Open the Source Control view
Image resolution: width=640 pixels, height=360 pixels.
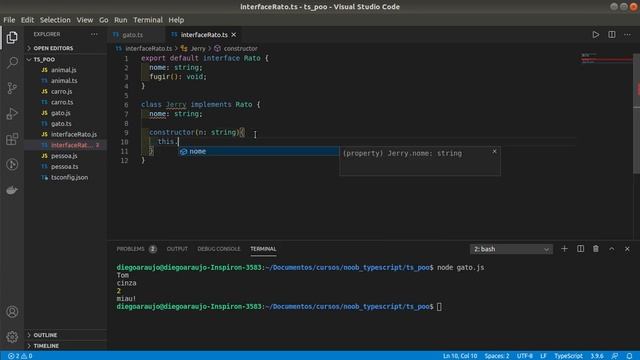click(12, 88)
